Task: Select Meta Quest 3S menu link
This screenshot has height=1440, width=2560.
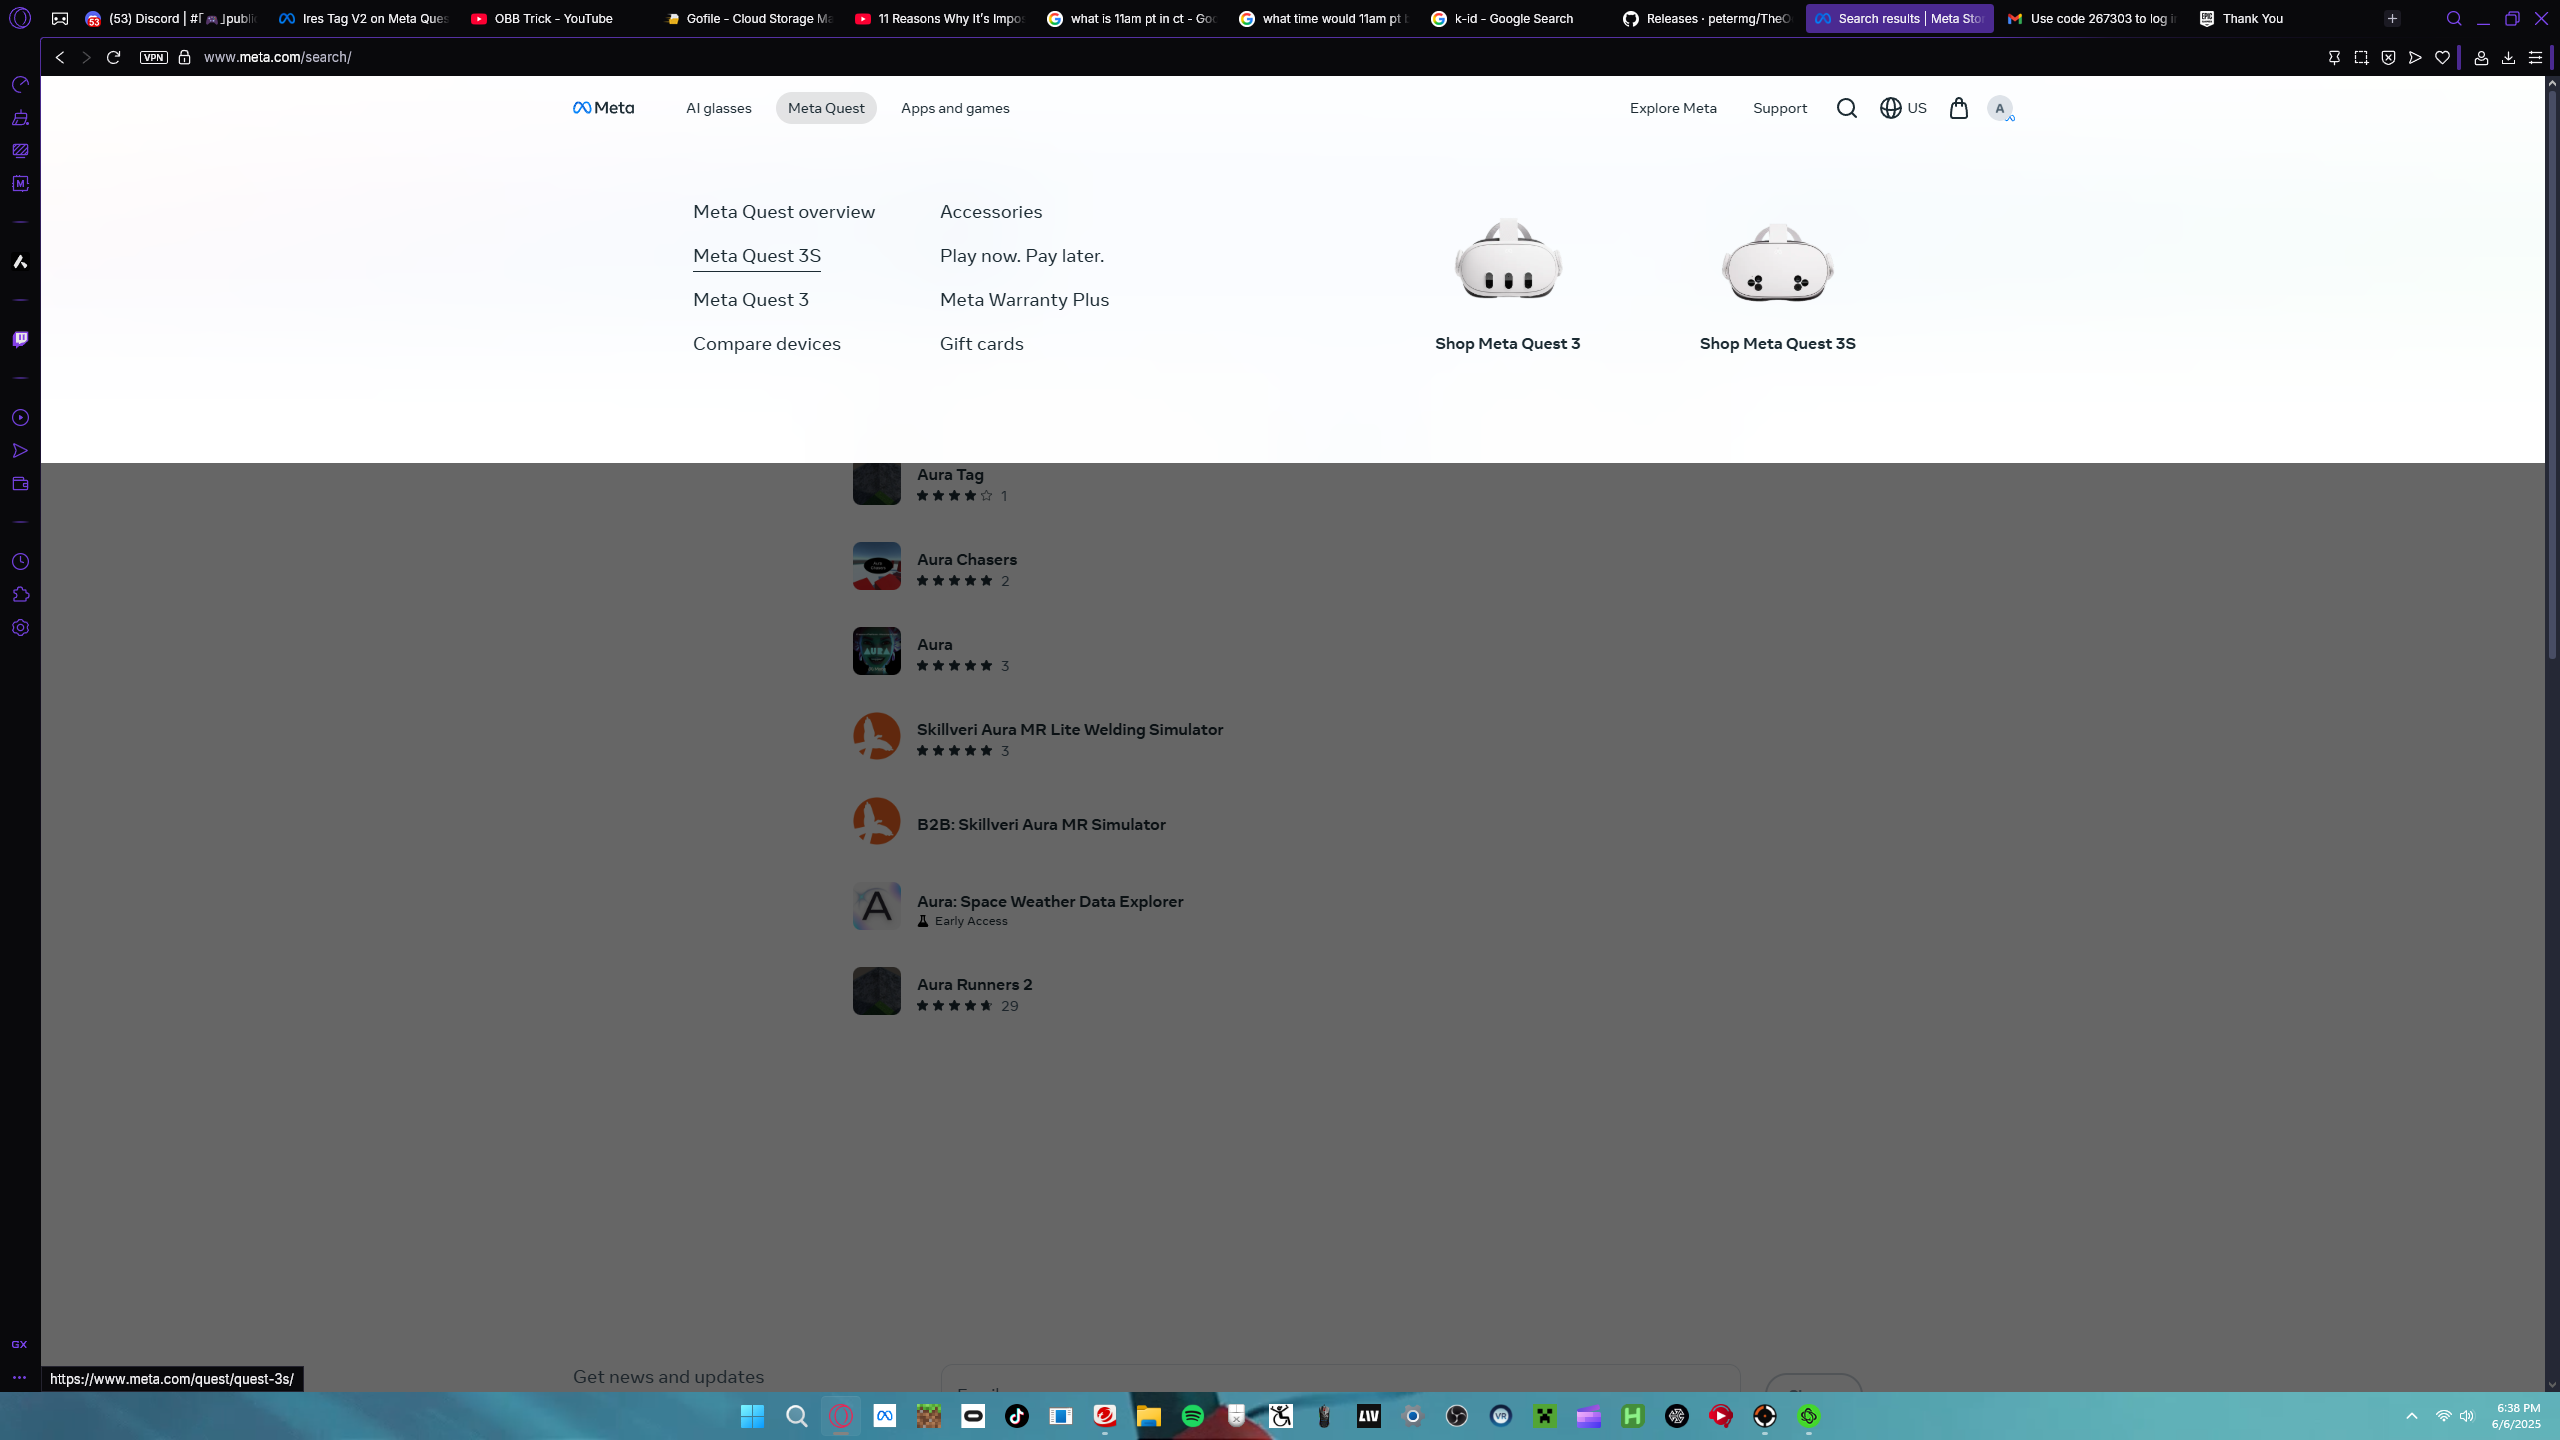Action: pyautogui.click(x=757, y=256)
